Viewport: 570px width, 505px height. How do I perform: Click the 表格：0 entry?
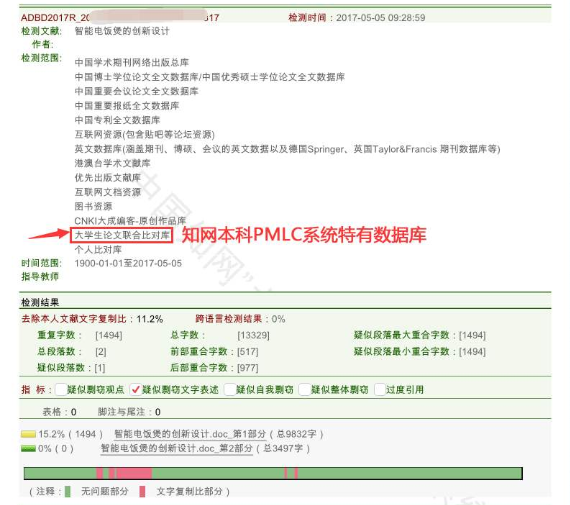[59, 412]
